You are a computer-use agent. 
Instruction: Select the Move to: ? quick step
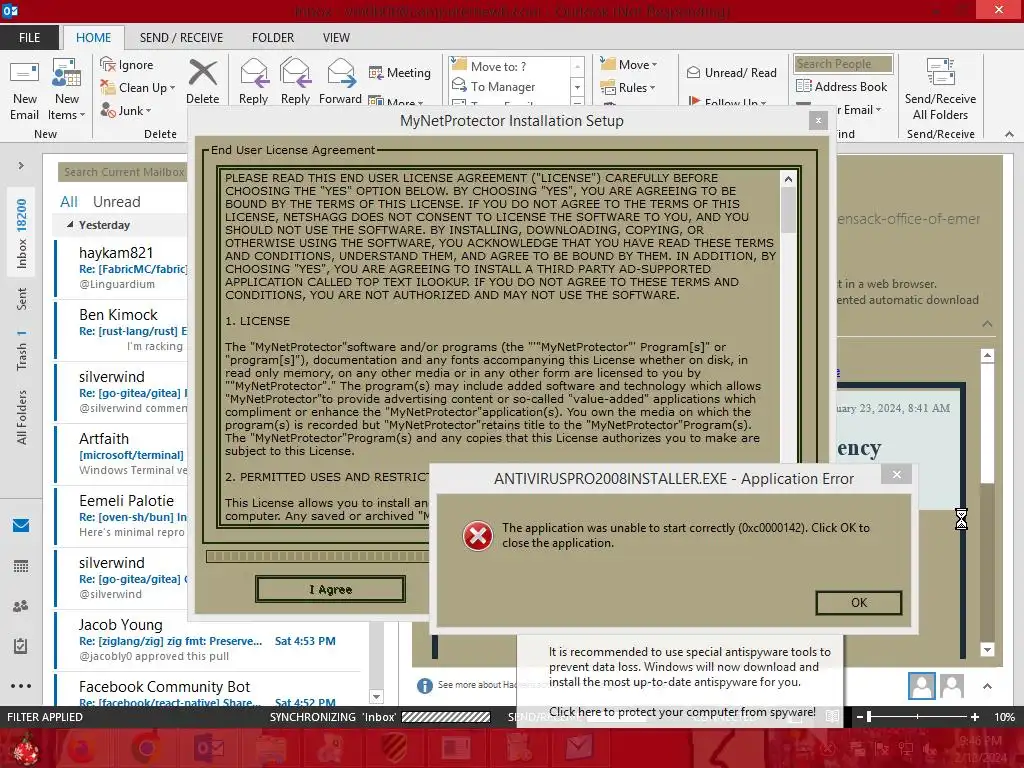pyautogui.click(x=498, y=67)
